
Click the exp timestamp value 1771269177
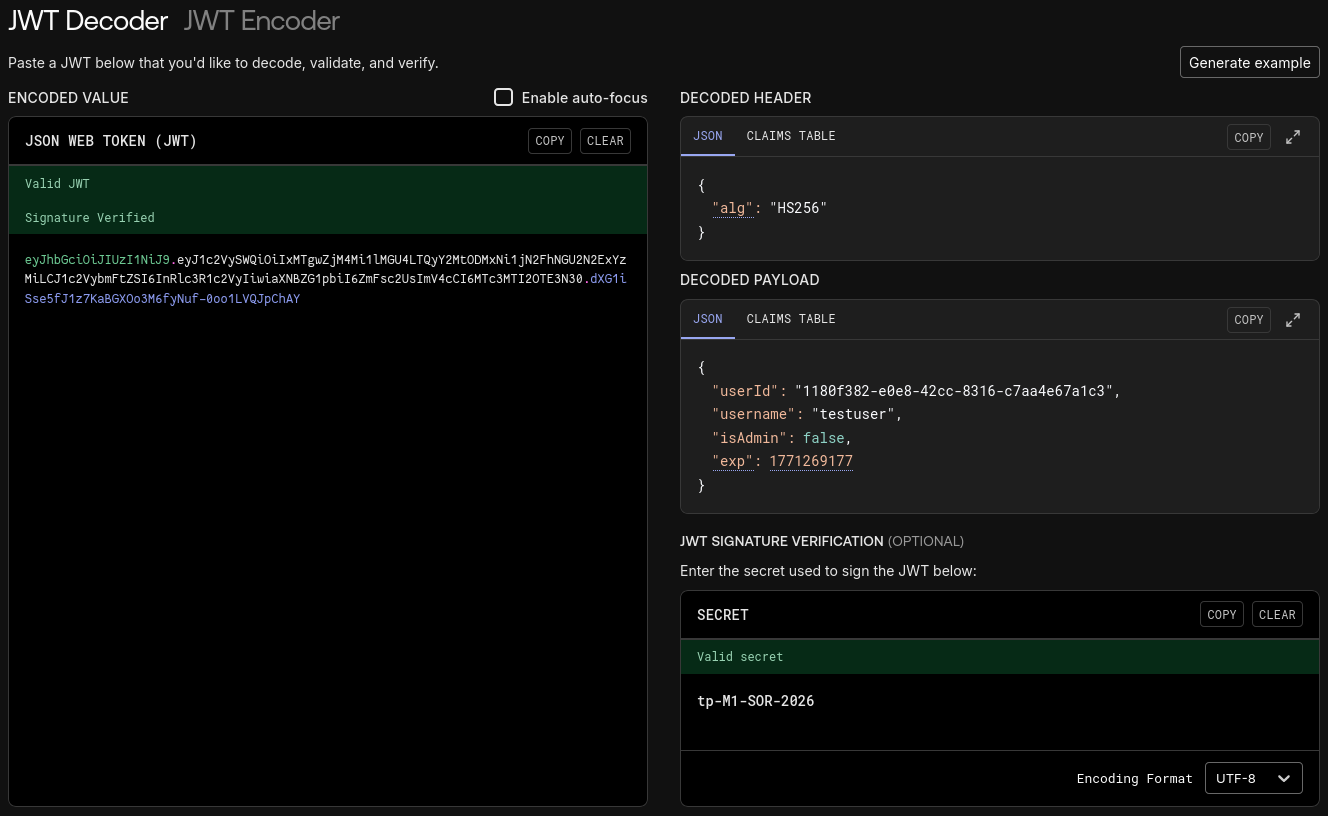(810, 461)
